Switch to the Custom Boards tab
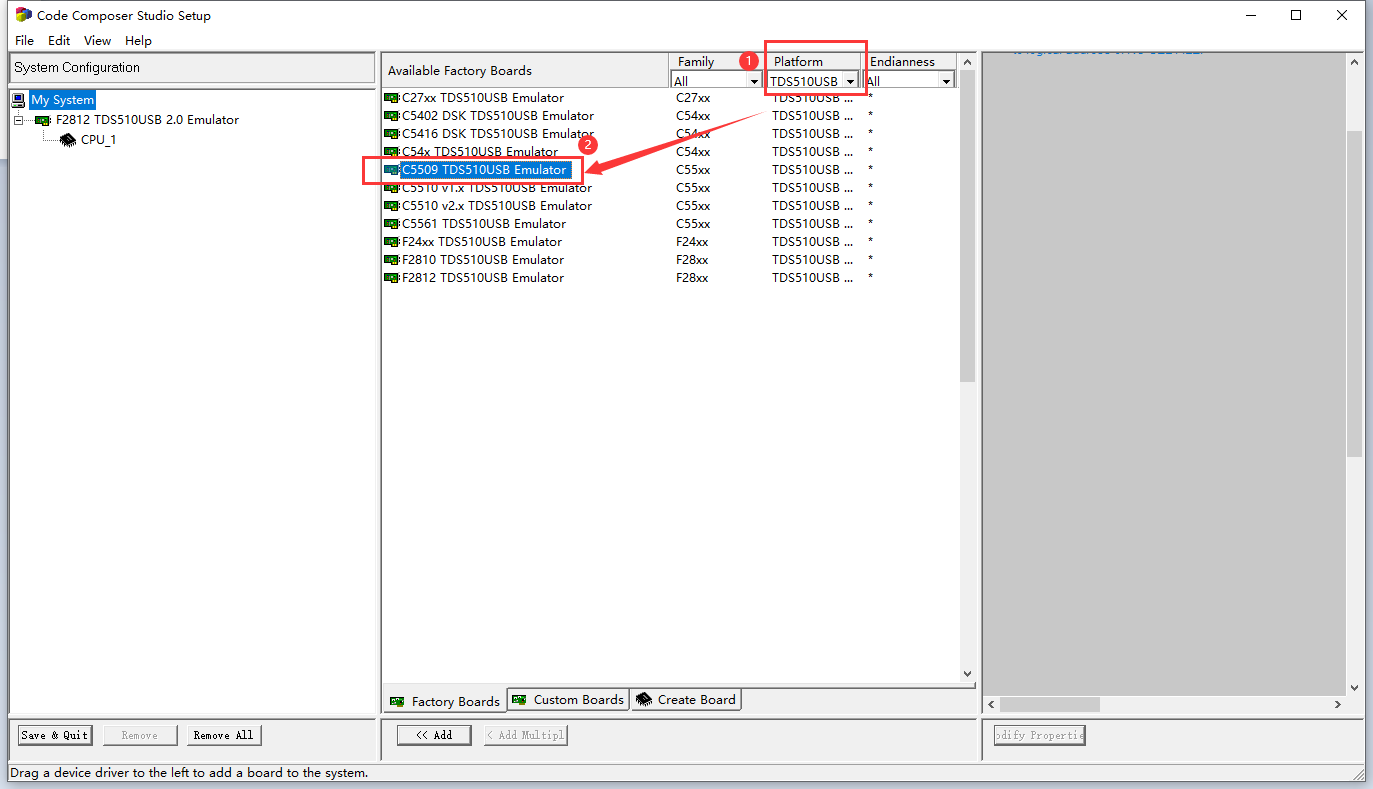This screenshot has width=1373, height=789. (568, 700)
